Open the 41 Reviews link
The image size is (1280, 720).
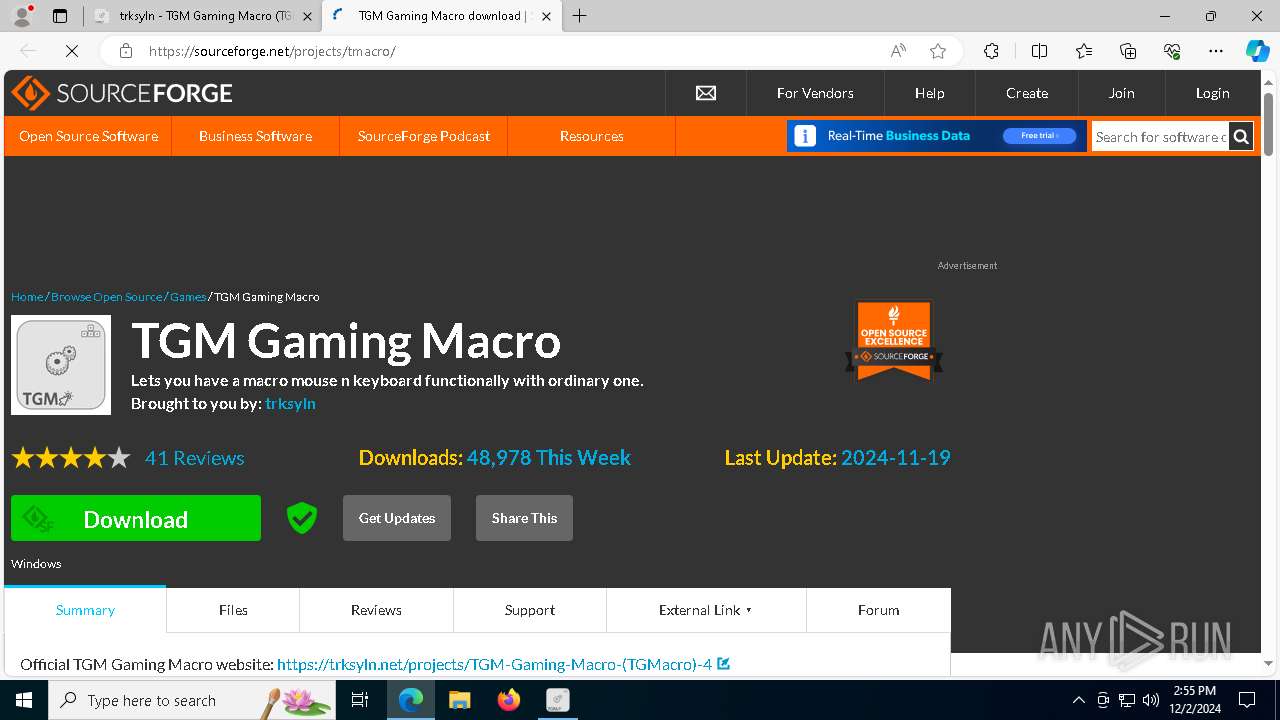point(195,458)
